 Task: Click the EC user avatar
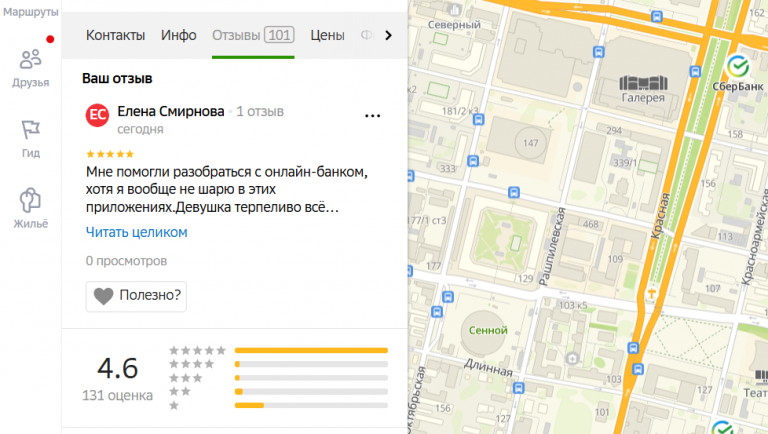pyautogui.click(x=97, y=115)
